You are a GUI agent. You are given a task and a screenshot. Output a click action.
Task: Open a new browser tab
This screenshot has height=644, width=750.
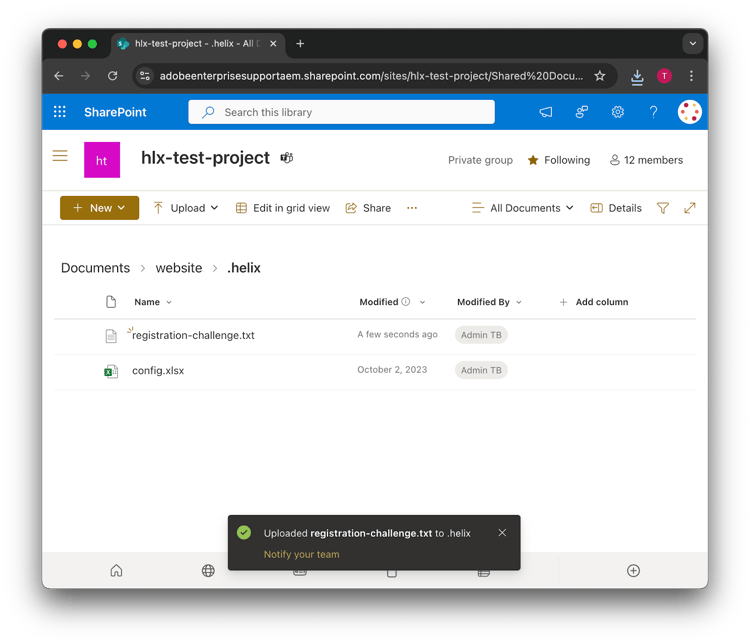[300, 44]
